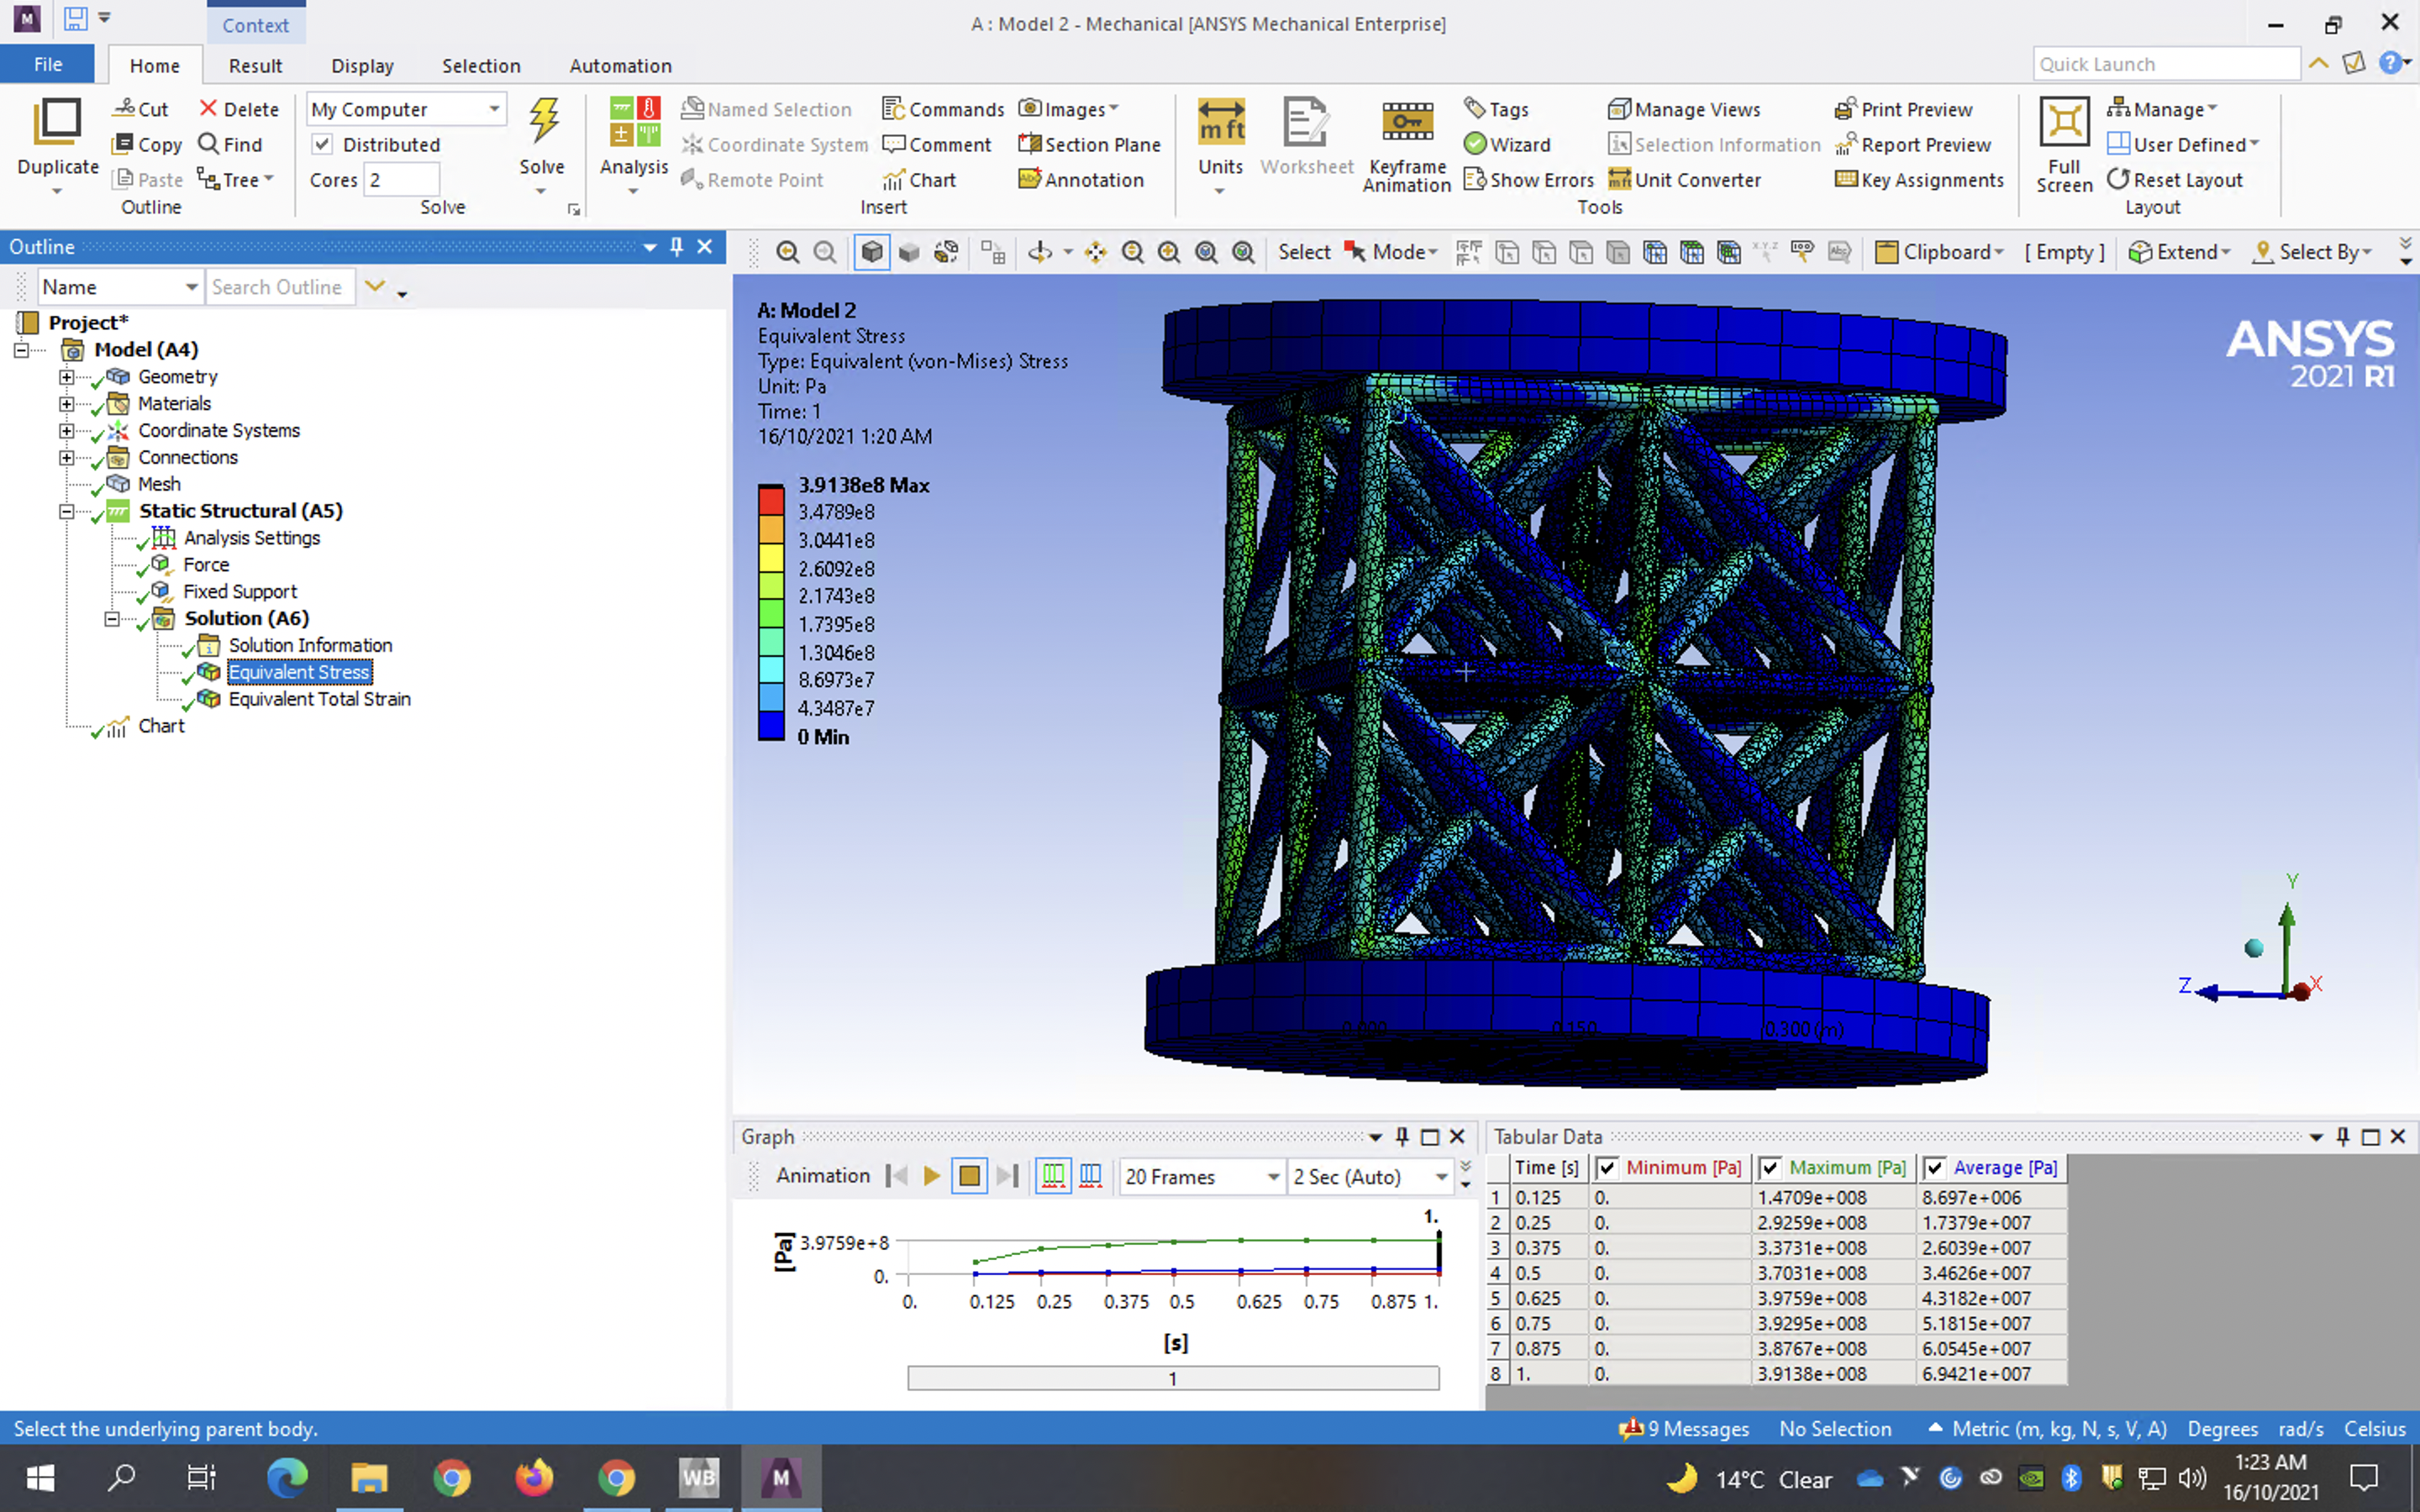Switch to the Result ribbon tab
2420x1512 pixels.
(255, 66)
